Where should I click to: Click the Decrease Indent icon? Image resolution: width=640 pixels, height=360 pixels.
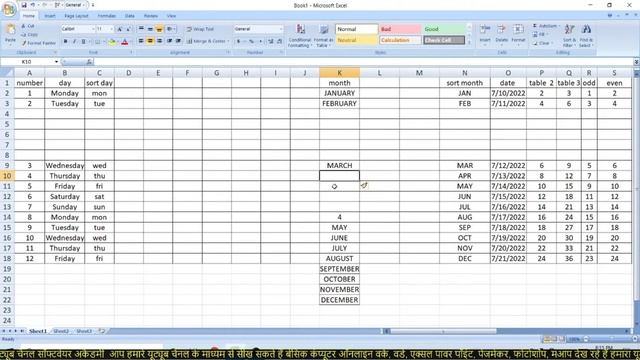click(x=169, y=41)
